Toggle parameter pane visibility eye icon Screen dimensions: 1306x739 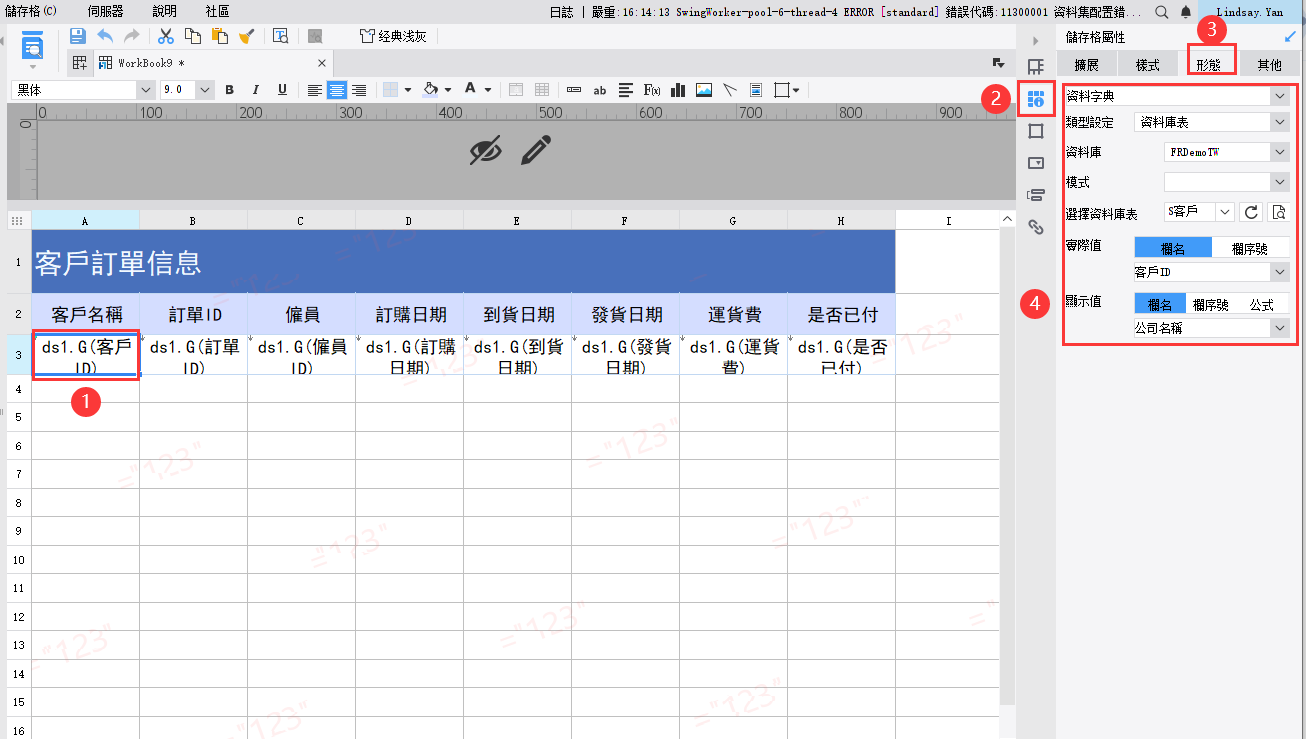point(485,151)
